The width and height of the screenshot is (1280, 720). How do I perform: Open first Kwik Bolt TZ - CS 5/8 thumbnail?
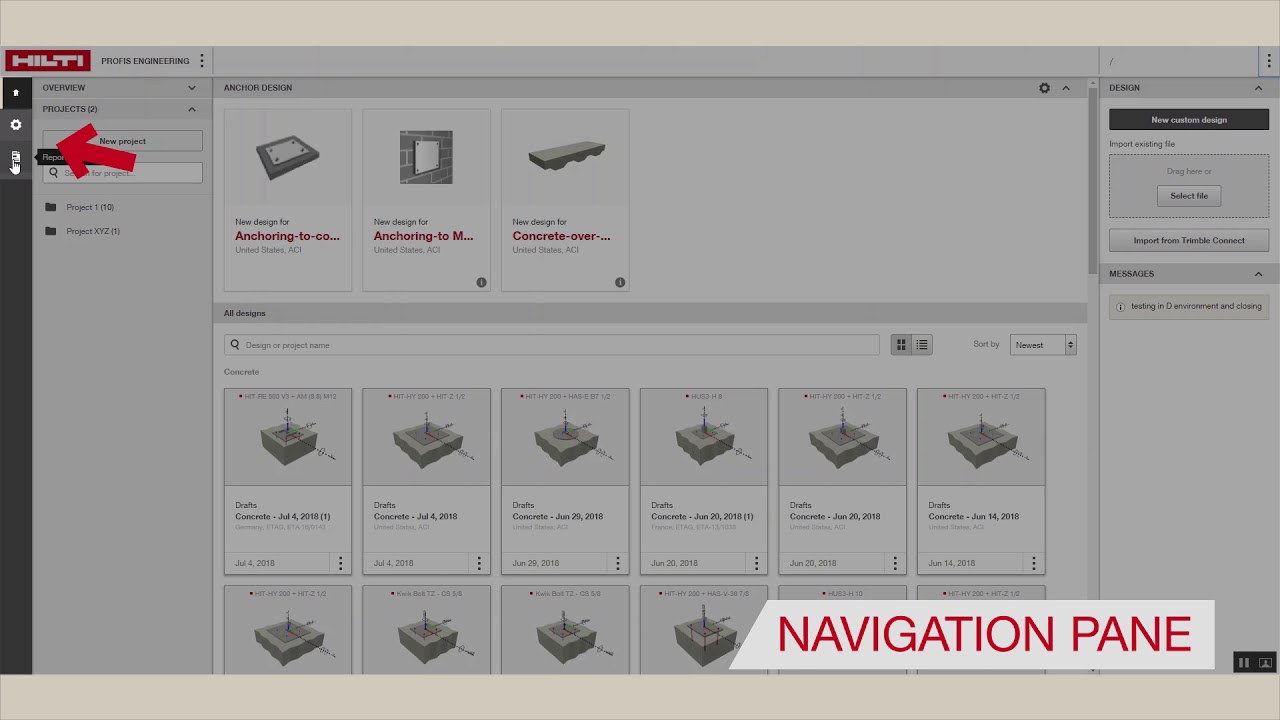pos(426,630)
